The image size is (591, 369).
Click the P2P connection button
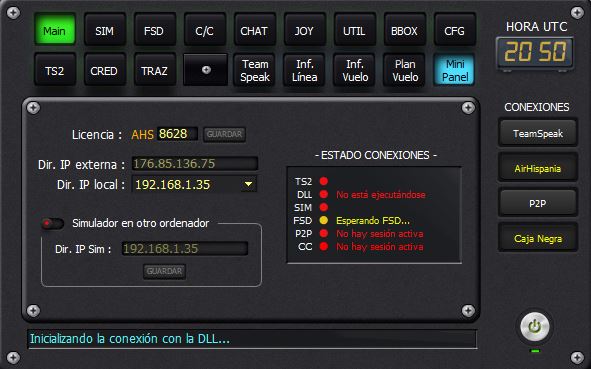(538, 204)
